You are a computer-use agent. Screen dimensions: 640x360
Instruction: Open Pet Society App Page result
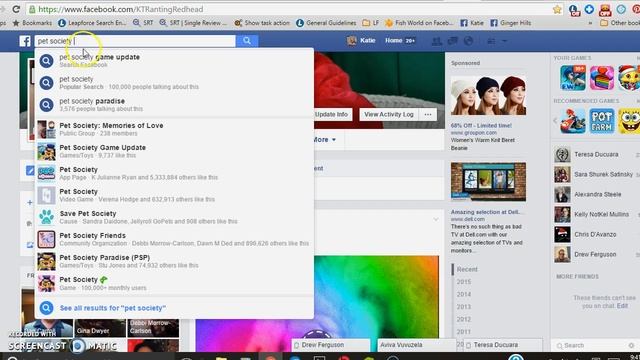coord(174,173)
